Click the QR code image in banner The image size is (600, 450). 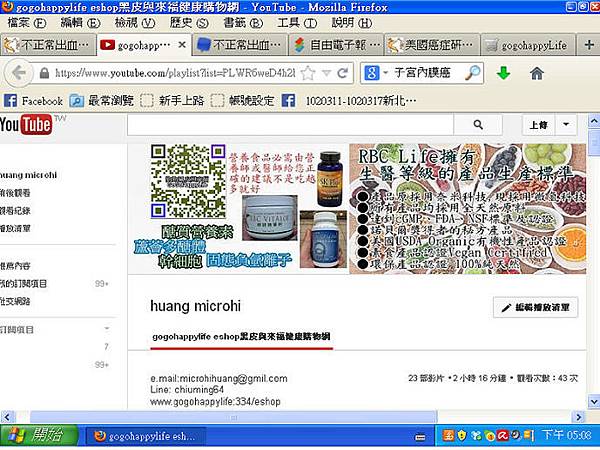coord(188,181)
